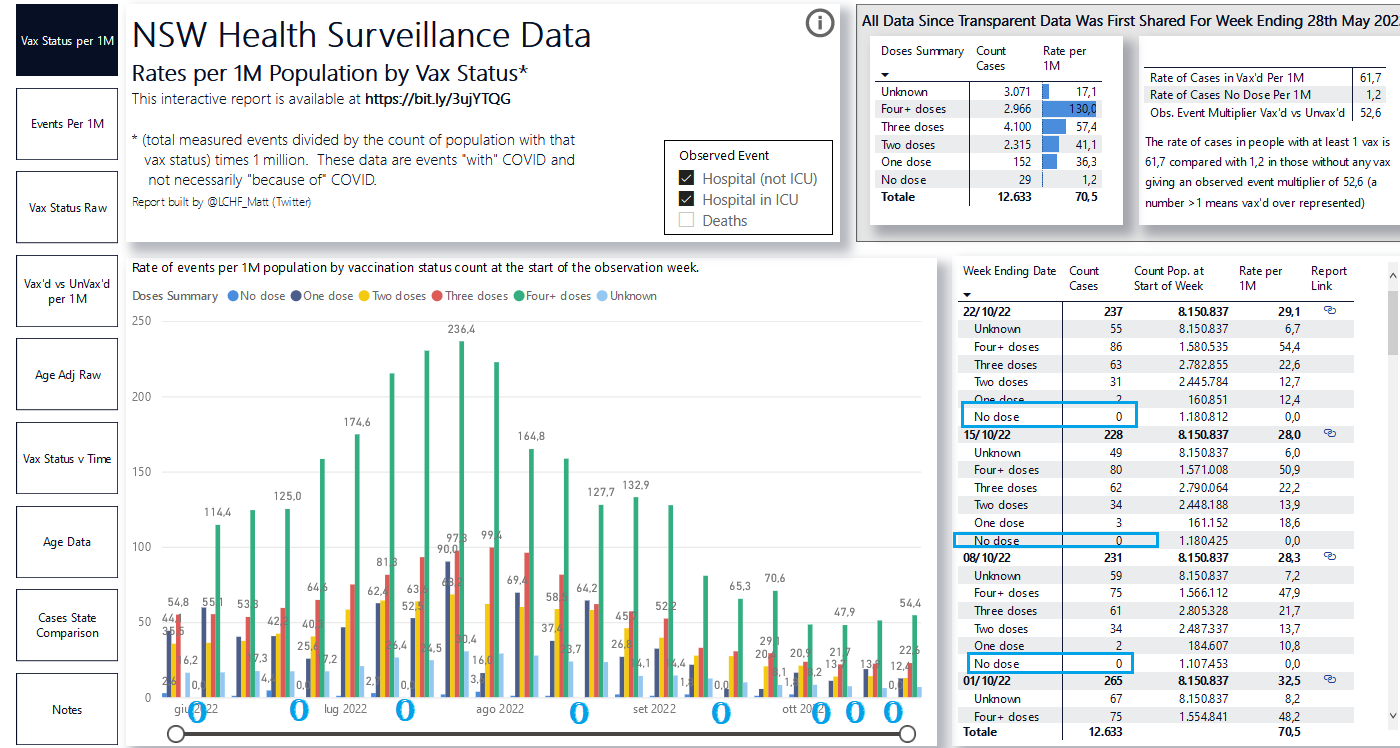Click the Count Cases column header in weekly table

point(1084,278)
